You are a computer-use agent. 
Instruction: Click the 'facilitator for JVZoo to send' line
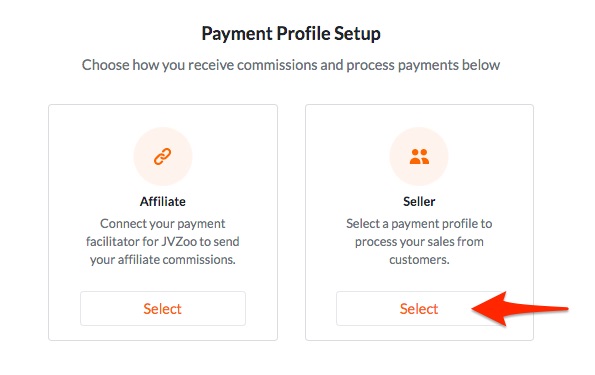(x=163, y=241)
